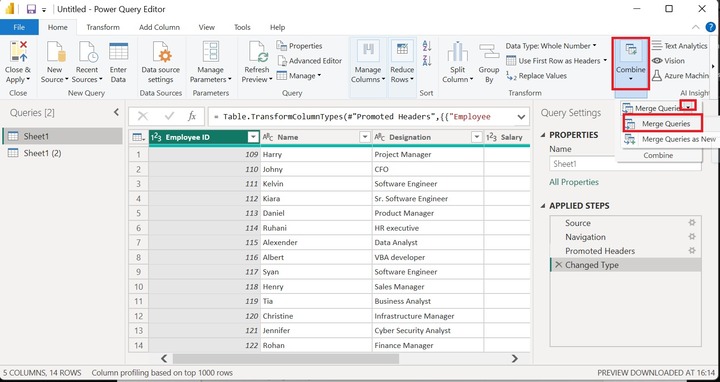Sort descending with Z-A icon

coord(427,60)
